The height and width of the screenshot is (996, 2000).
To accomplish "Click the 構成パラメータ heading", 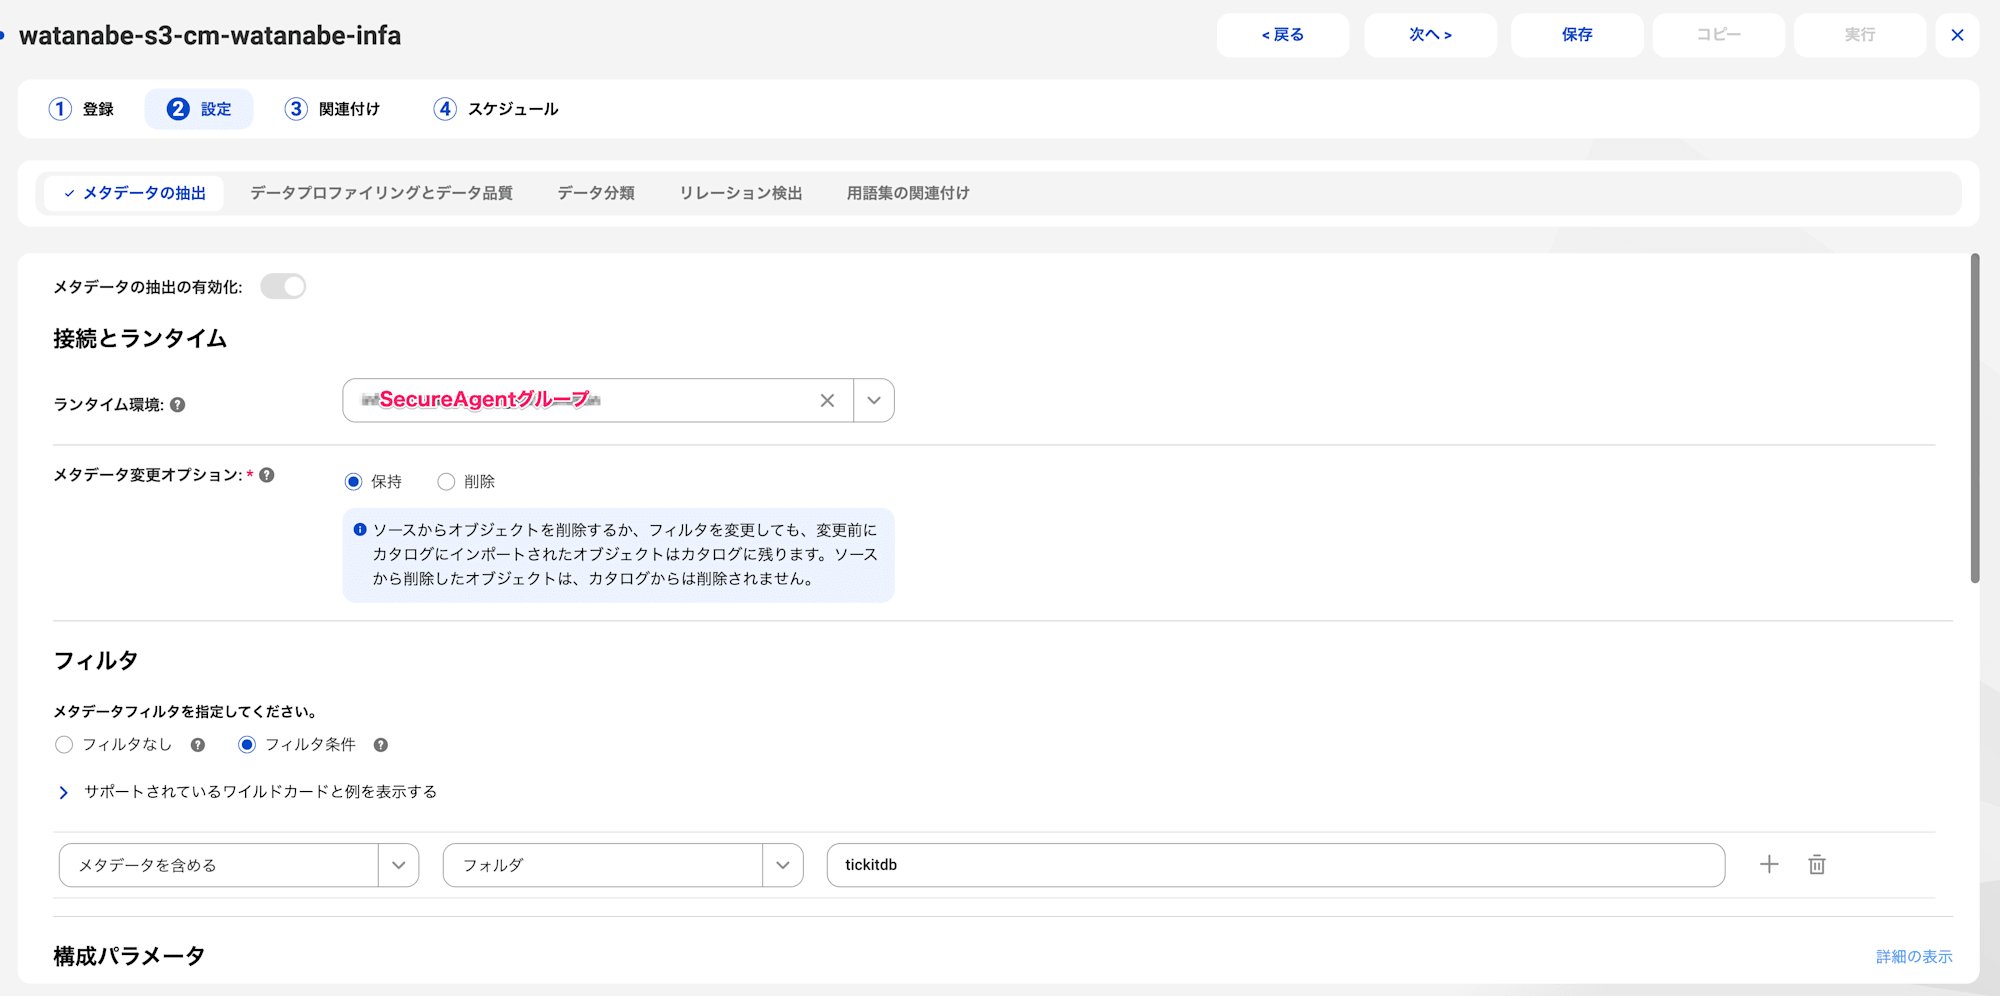I will click(129, 957).
